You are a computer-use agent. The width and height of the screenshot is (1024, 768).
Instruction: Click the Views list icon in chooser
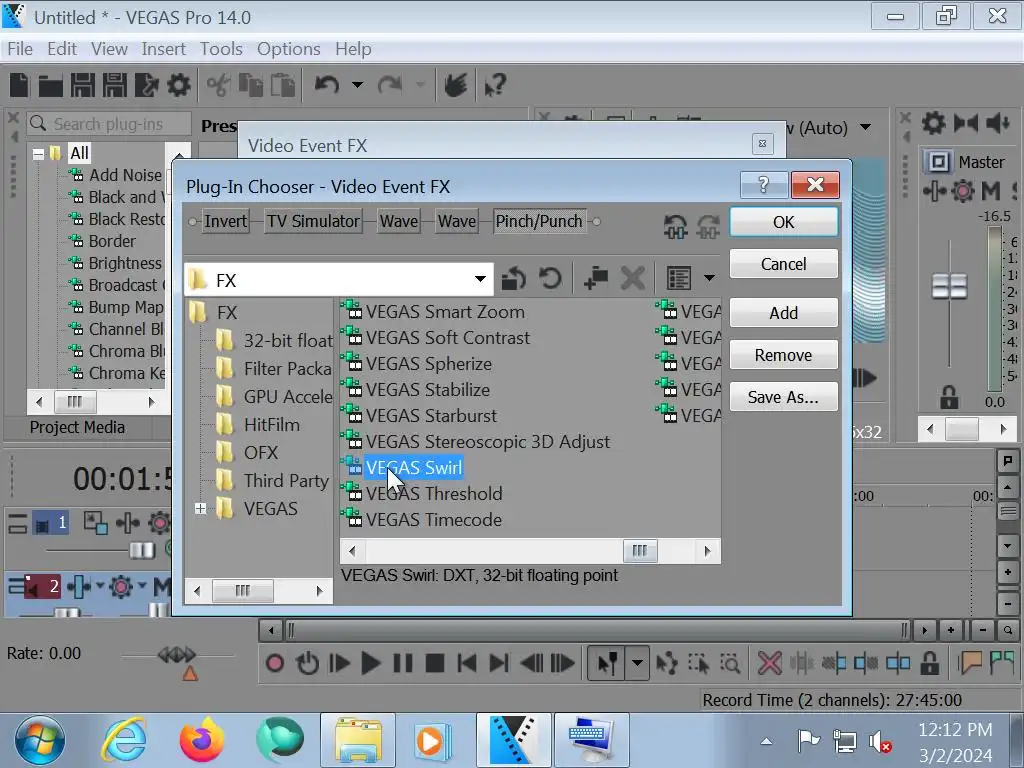pos(679,279)
